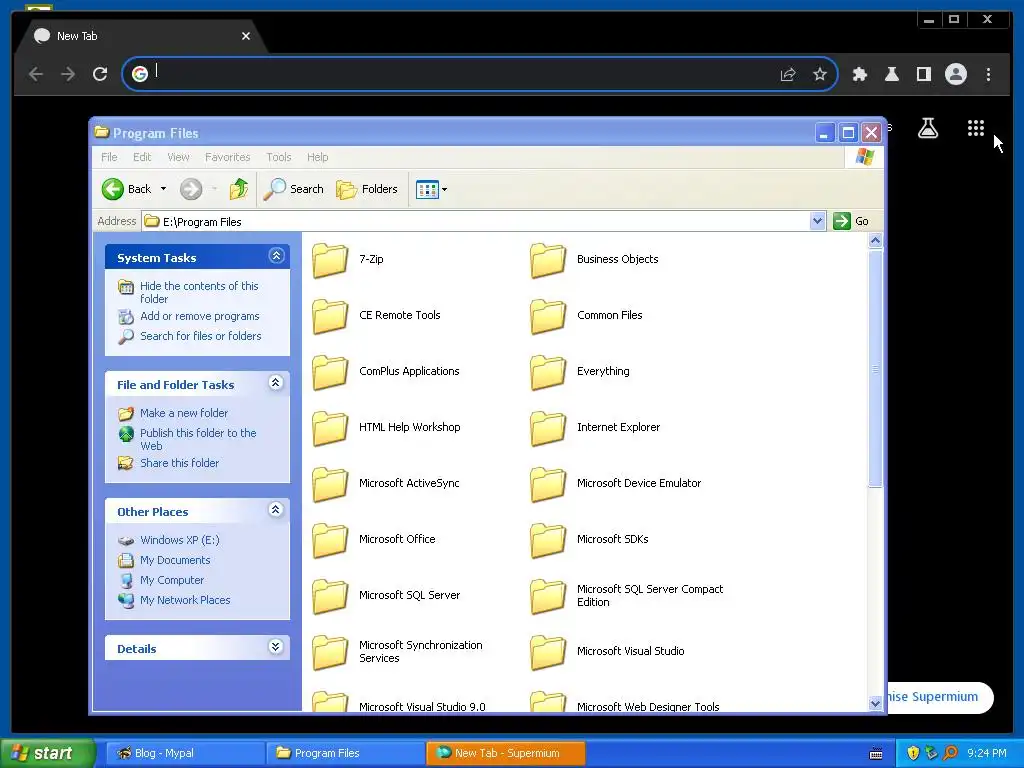Collapse the System Tasks panel
This screenshot has width=1024, height=768.
coord(276,255)
